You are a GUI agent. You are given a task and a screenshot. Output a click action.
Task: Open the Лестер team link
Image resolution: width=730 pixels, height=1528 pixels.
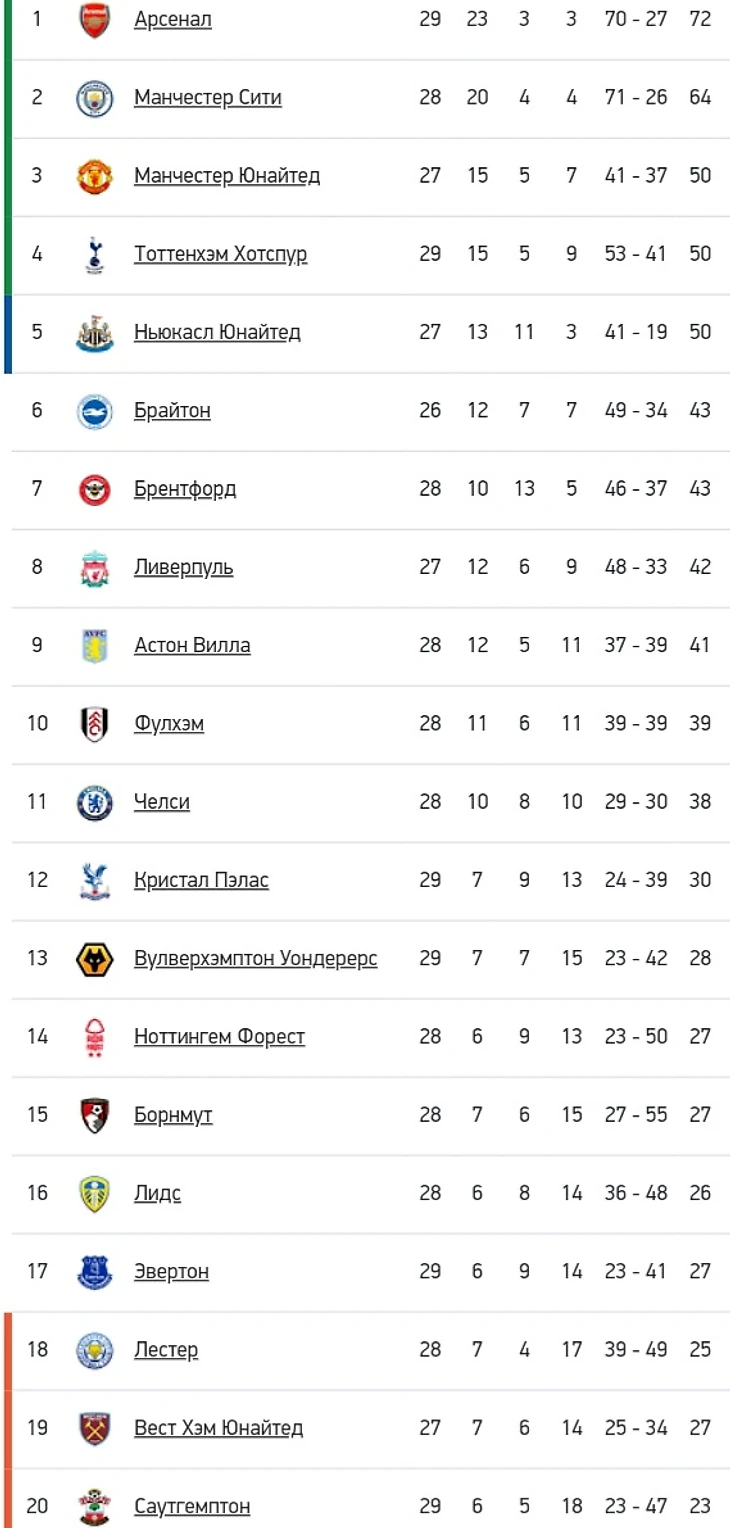pyautogui.click(x=166, y=1350)
